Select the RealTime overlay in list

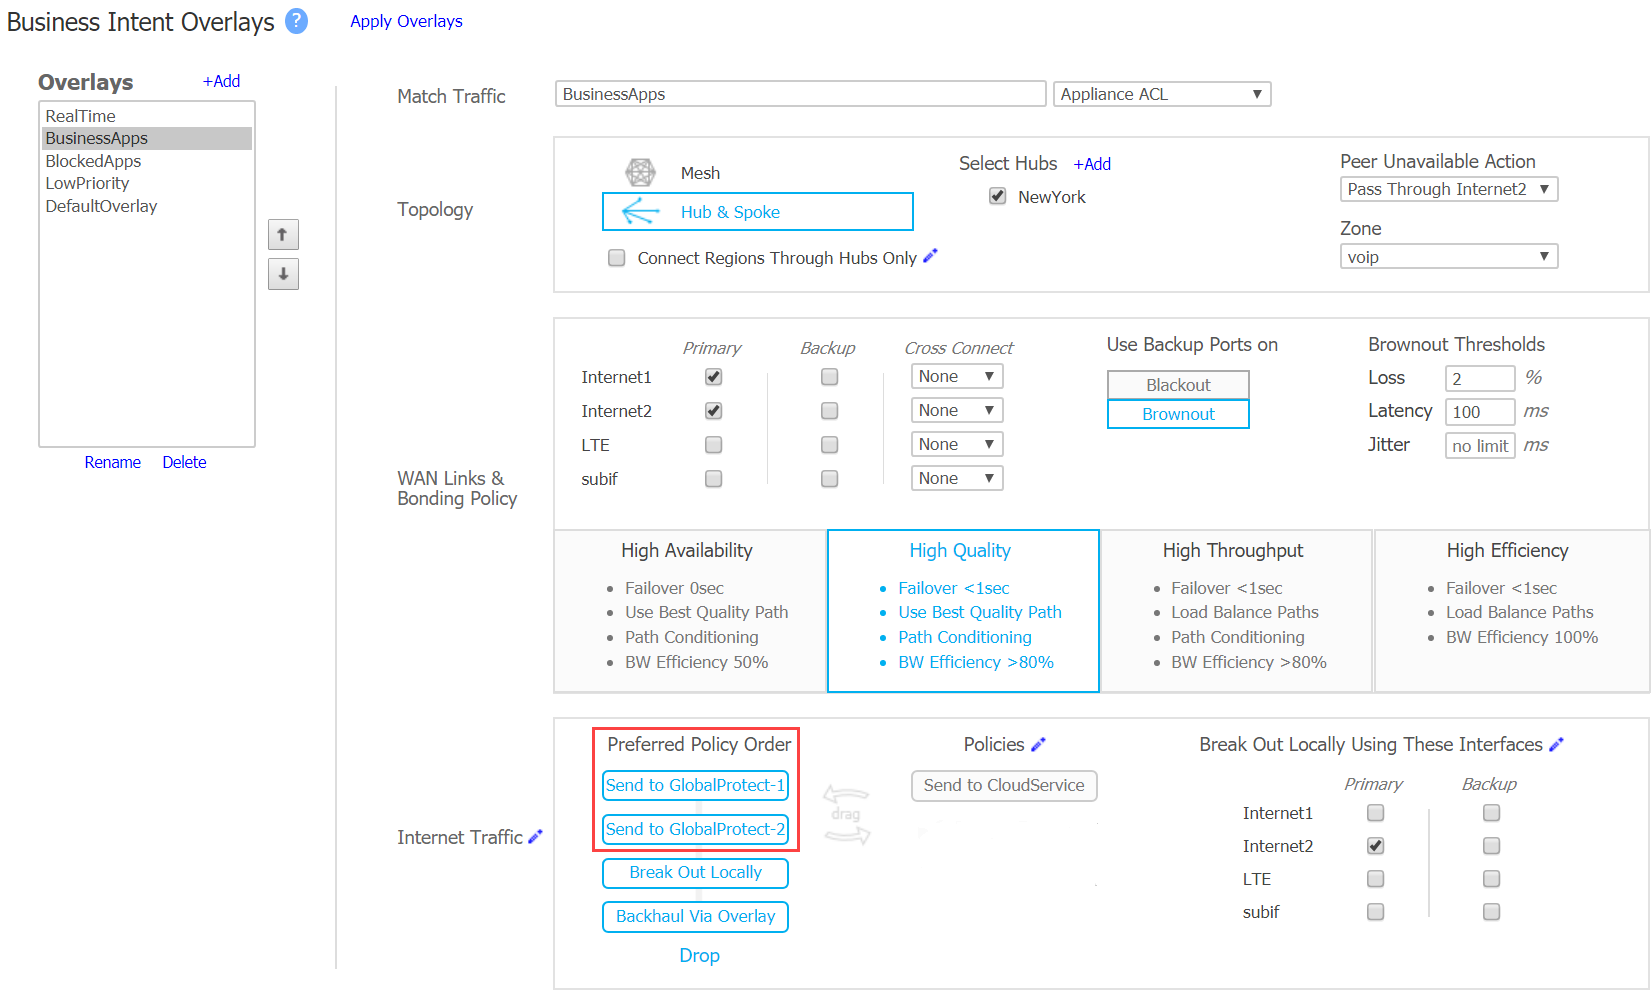(x=81, y=116)
